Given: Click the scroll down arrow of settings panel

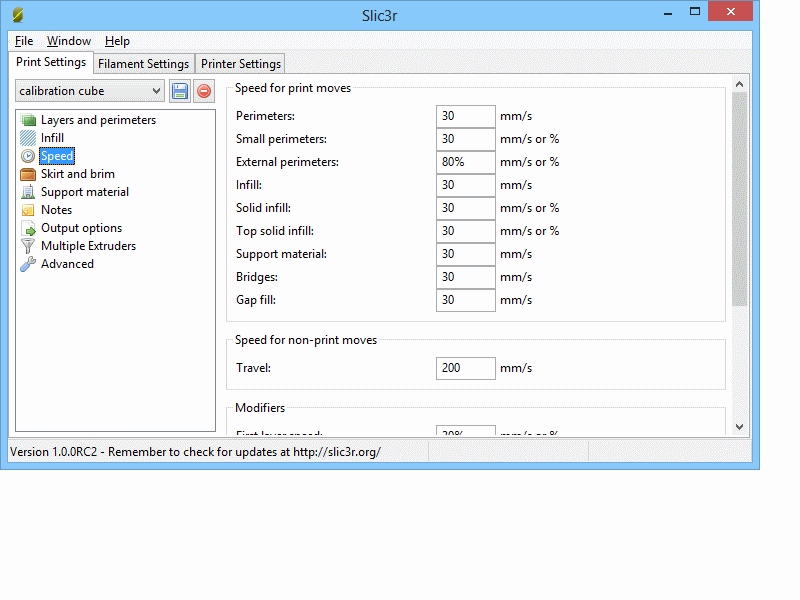Looking at the screenshot, I should [x=739, y=426].
